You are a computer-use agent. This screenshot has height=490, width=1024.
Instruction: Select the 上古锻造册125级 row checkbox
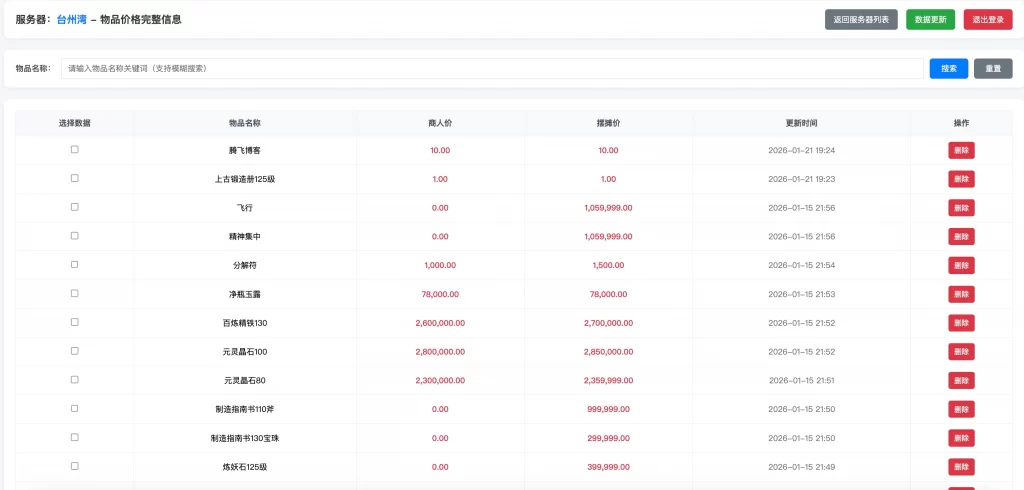(74, 178)
